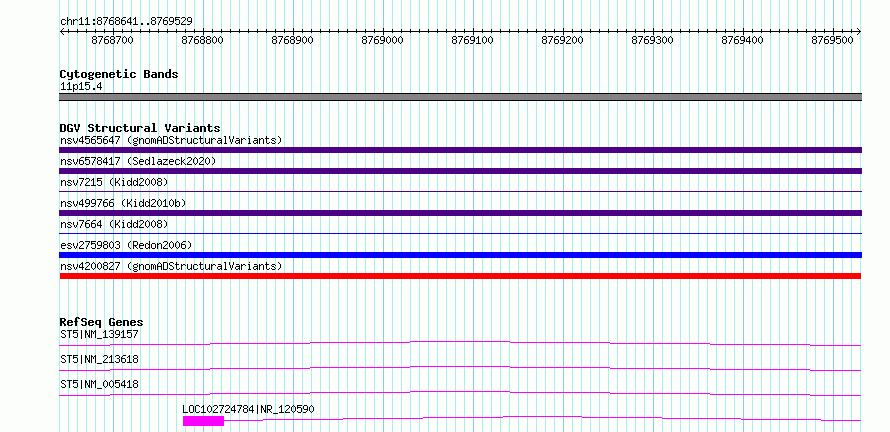Open the RefSeq Genes track heading
This screenshot has height=432, width=890.
pos(102,322)
